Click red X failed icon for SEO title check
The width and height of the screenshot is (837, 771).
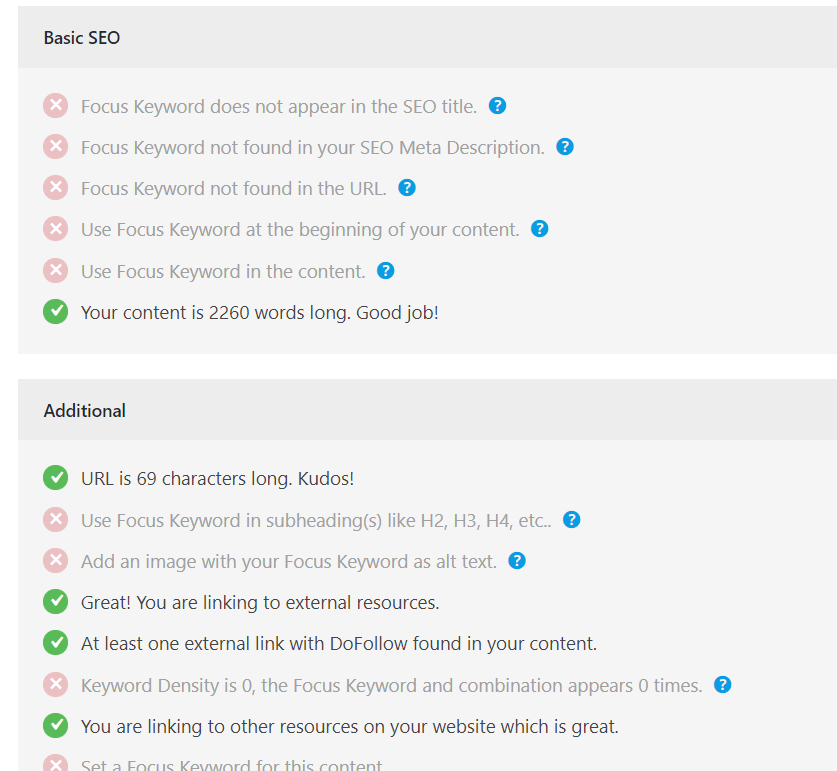pos(56,106)
